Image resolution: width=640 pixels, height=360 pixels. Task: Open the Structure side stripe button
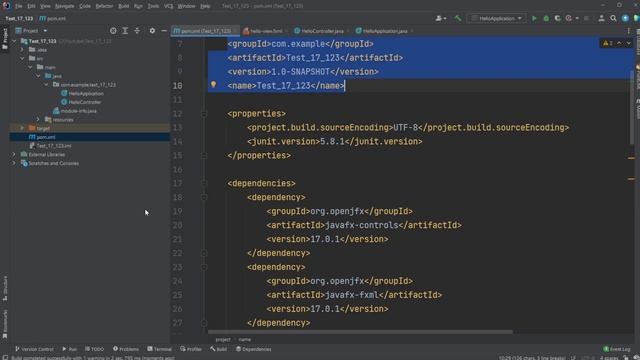pos(5,288)
